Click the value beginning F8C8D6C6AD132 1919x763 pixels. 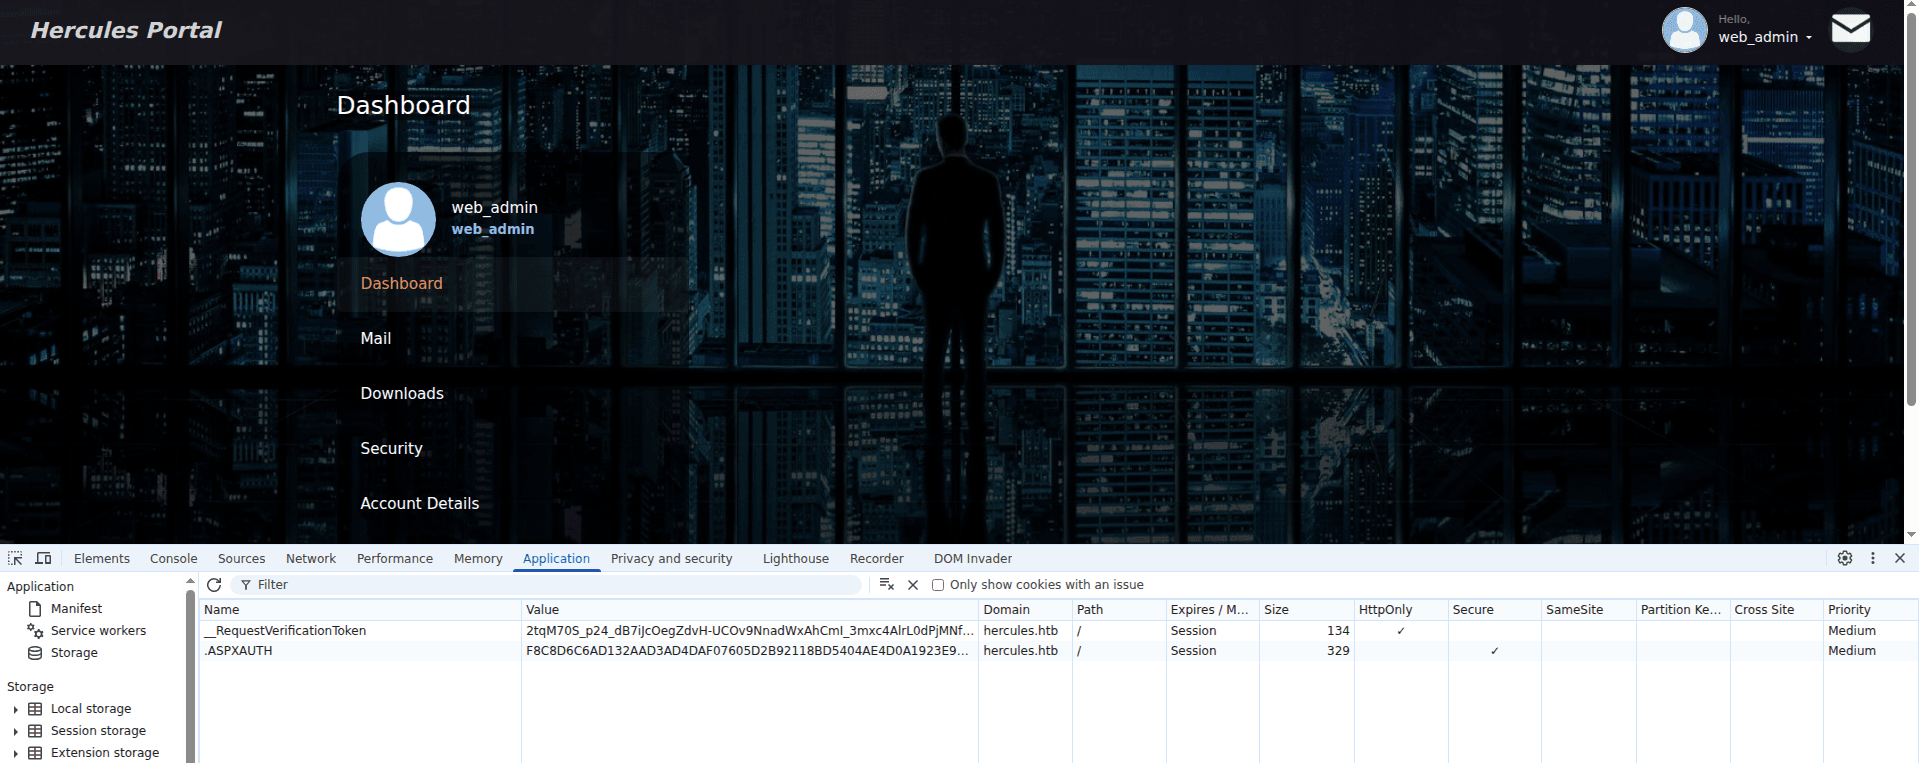point(748,651)
